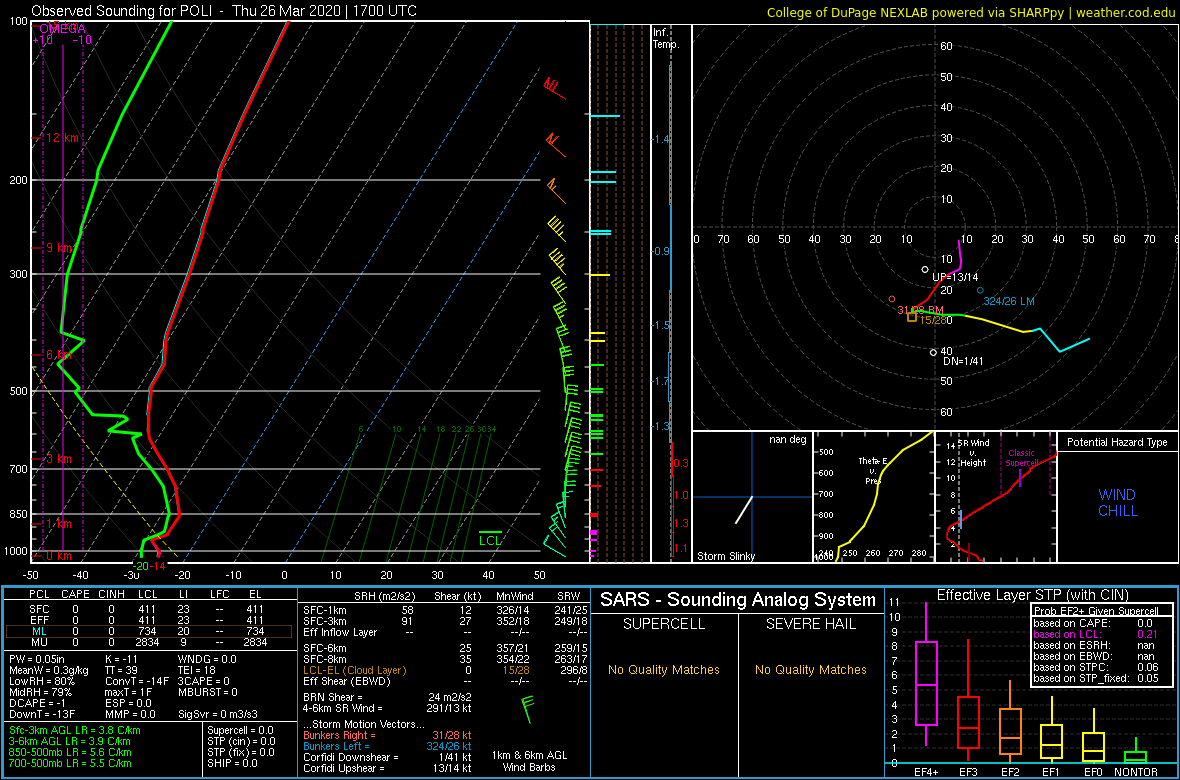Click the 324/26 LM hodograph label
Viewport: 1180px width, 780px height.
pos(1009,301)
